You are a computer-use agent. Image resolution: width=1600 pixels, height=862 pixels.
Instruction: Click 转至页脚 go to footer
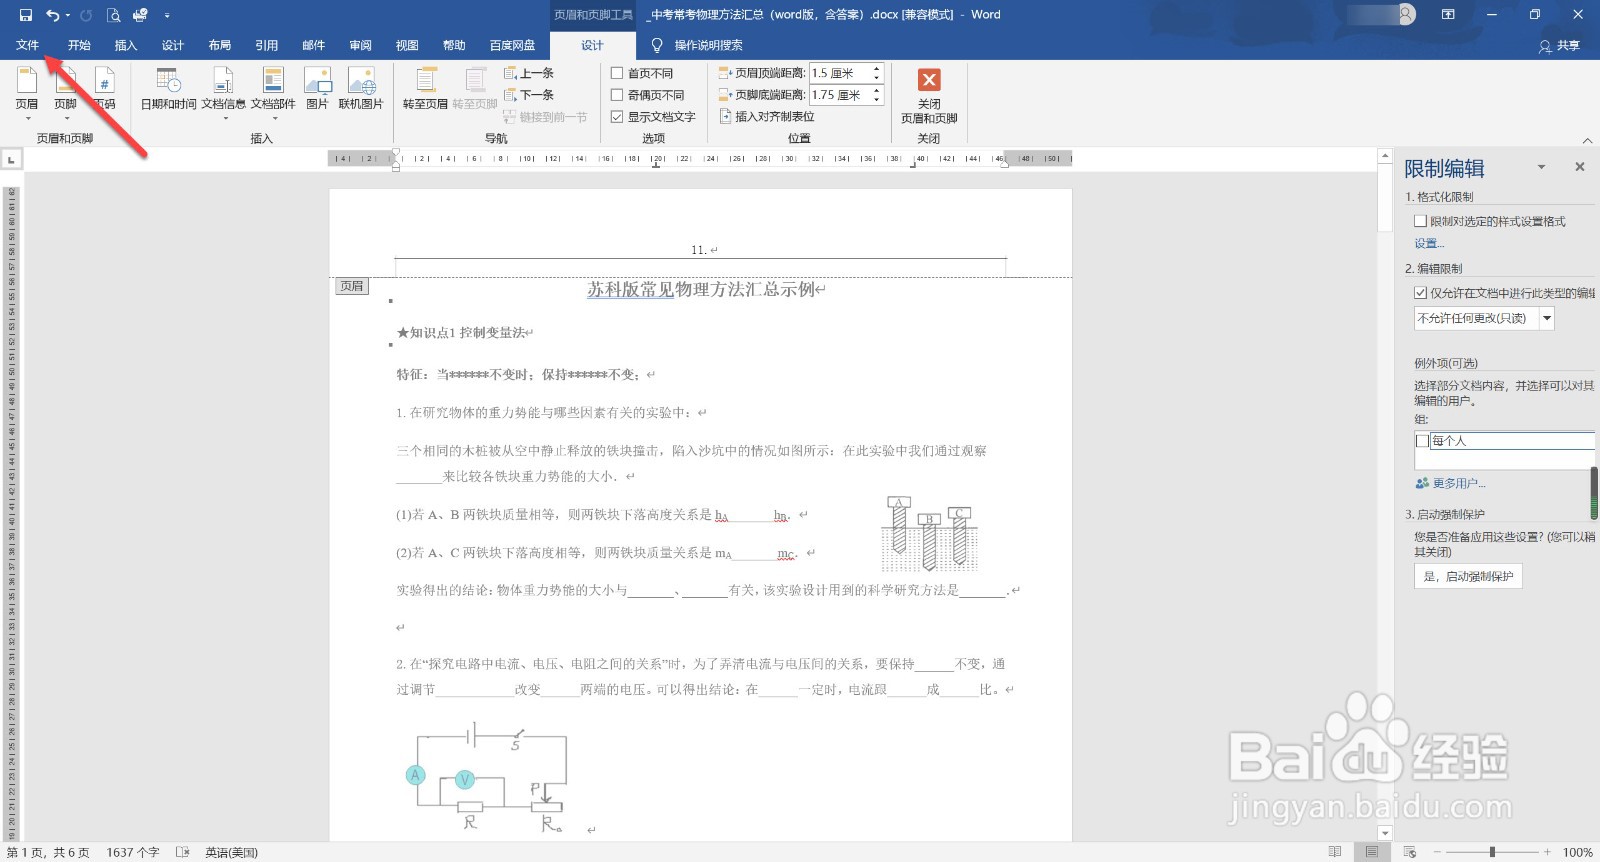475,88
